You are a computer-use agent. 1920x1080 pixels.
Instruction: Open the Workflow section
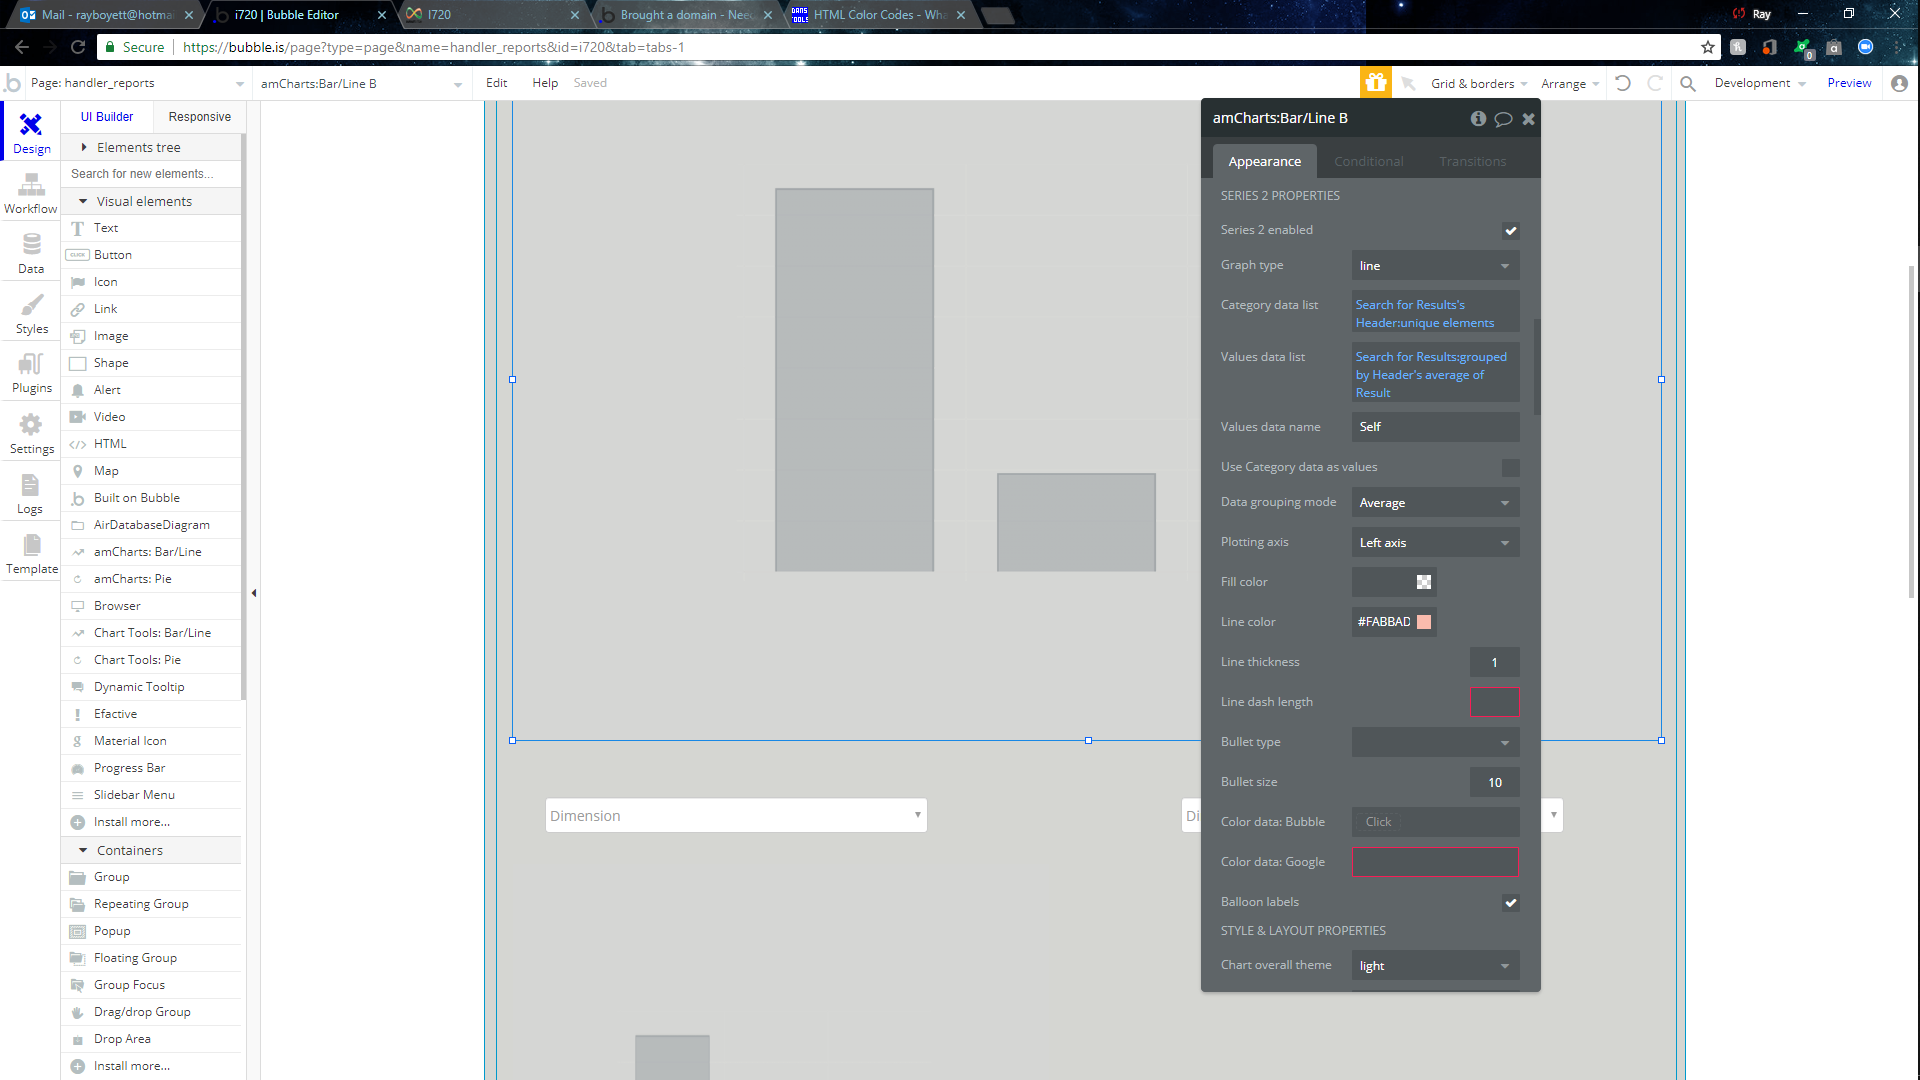pyautogui.click(x=31, y=194)
